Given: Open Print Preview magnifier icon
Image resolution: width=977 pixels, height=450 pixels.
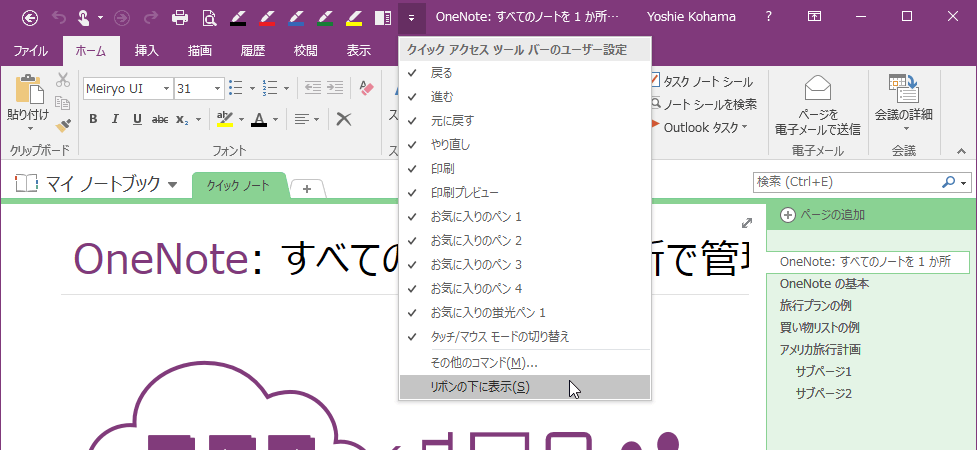Looking at the screenshot, I should [x=209, y=17].
